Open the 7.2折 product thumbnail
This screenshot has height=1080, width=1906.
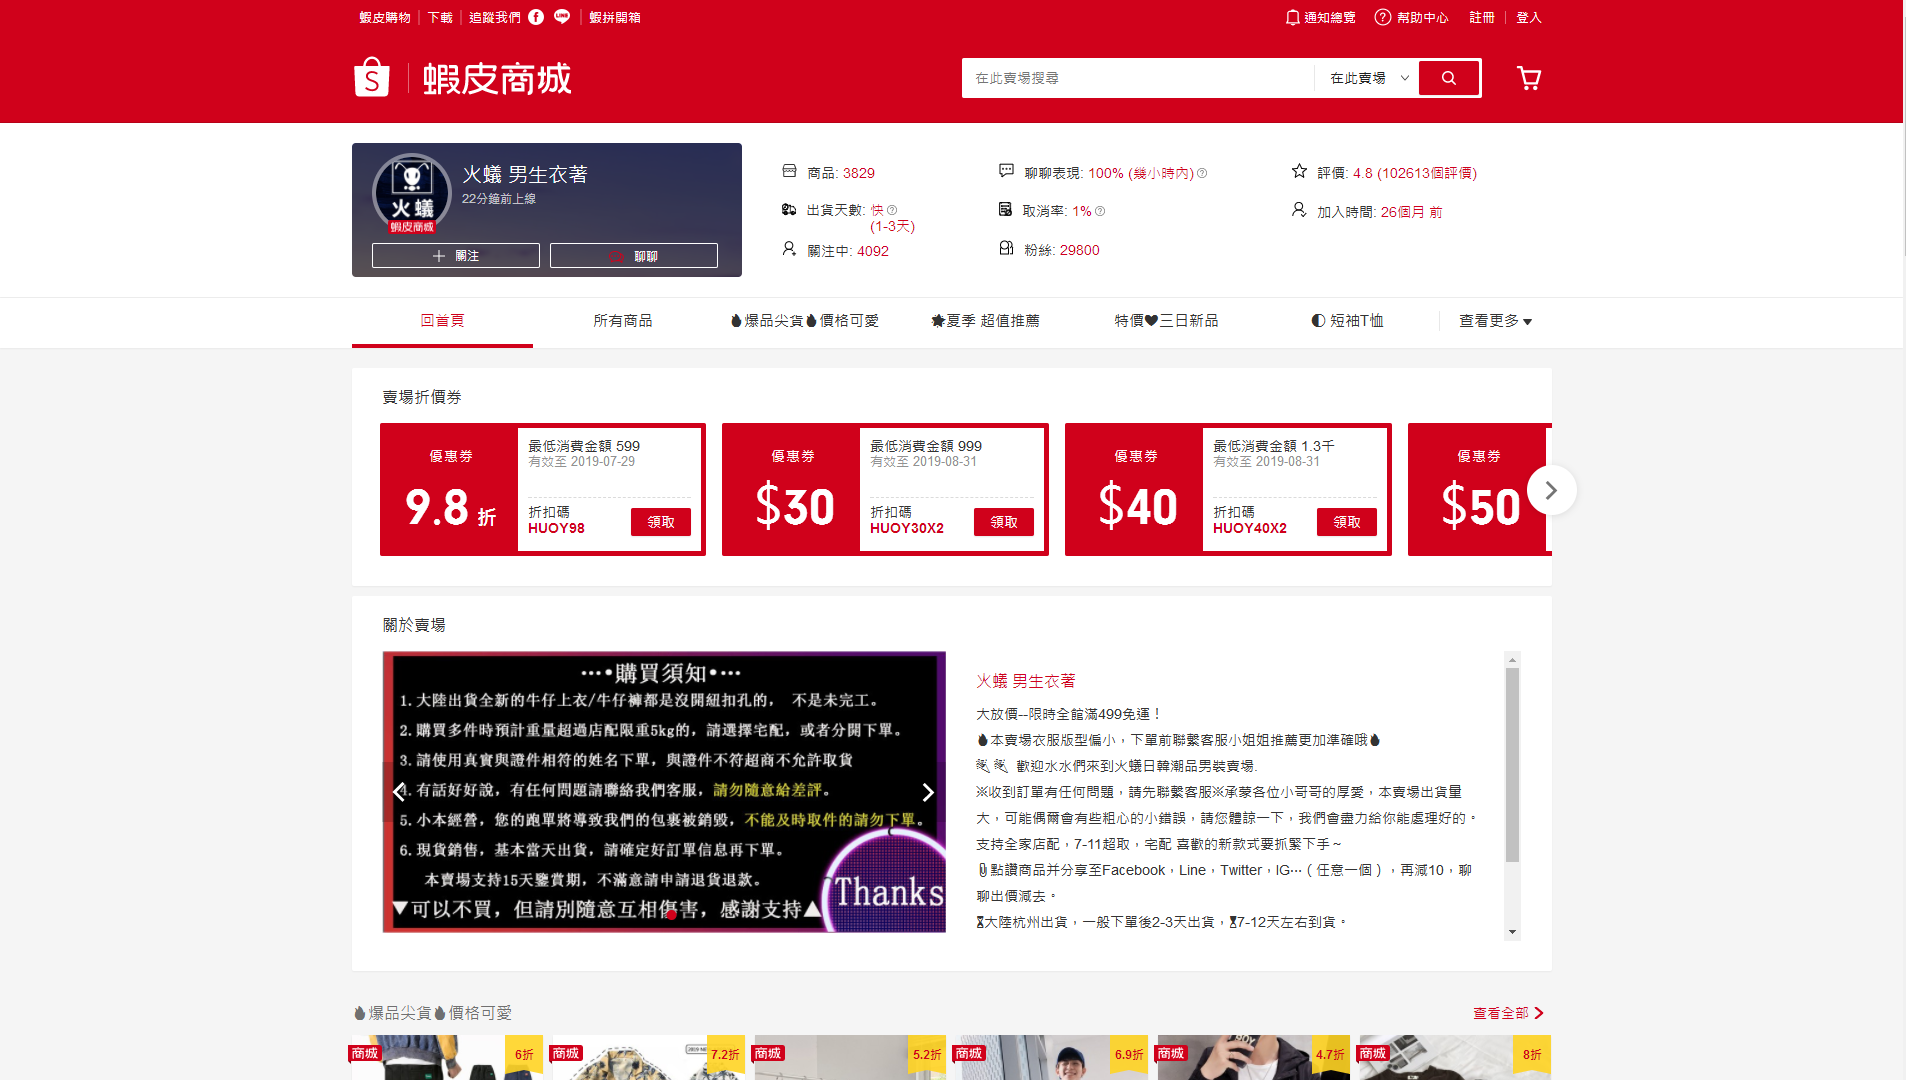(649, 1057)
